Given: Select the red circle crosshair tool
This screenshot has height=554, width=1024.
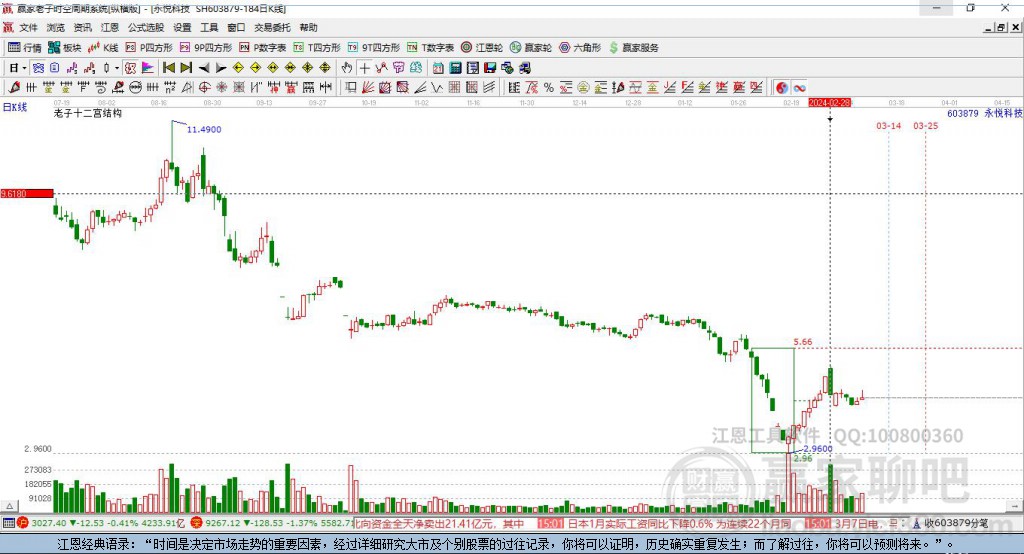Looking at the screenshot, I should coord(204,88).
